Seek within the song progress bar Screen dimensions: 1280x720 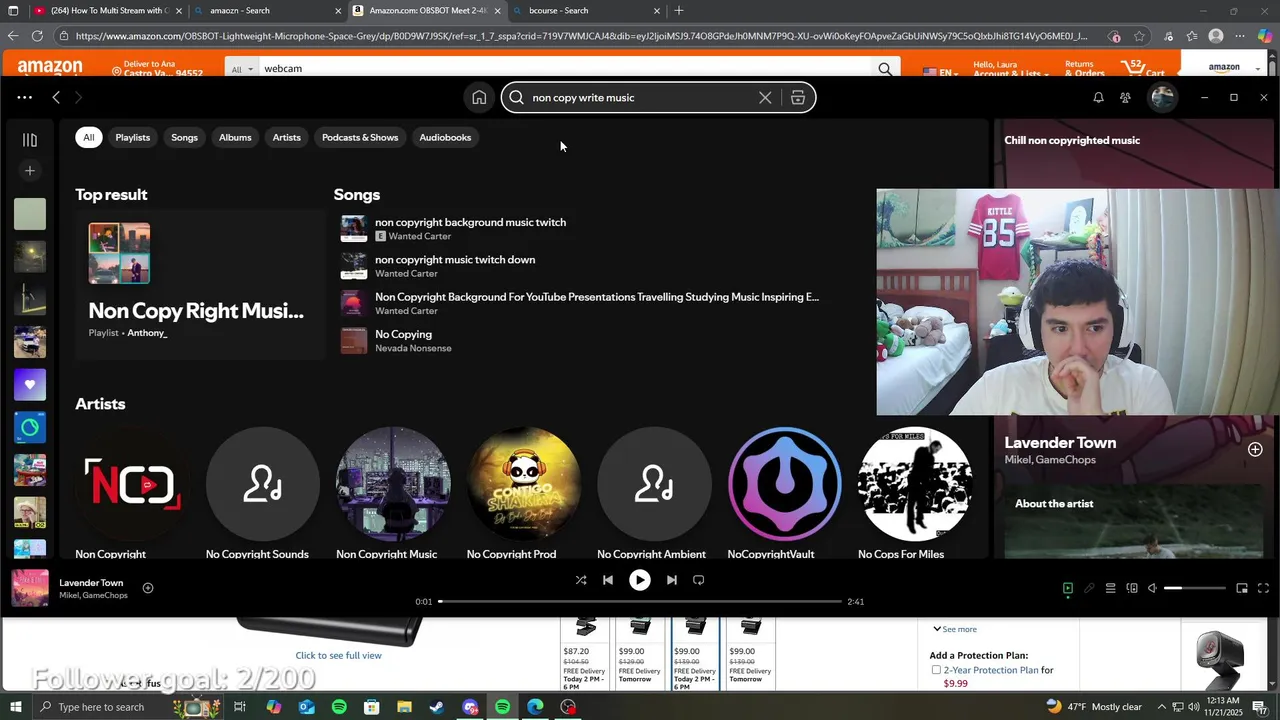click(640, 601)
